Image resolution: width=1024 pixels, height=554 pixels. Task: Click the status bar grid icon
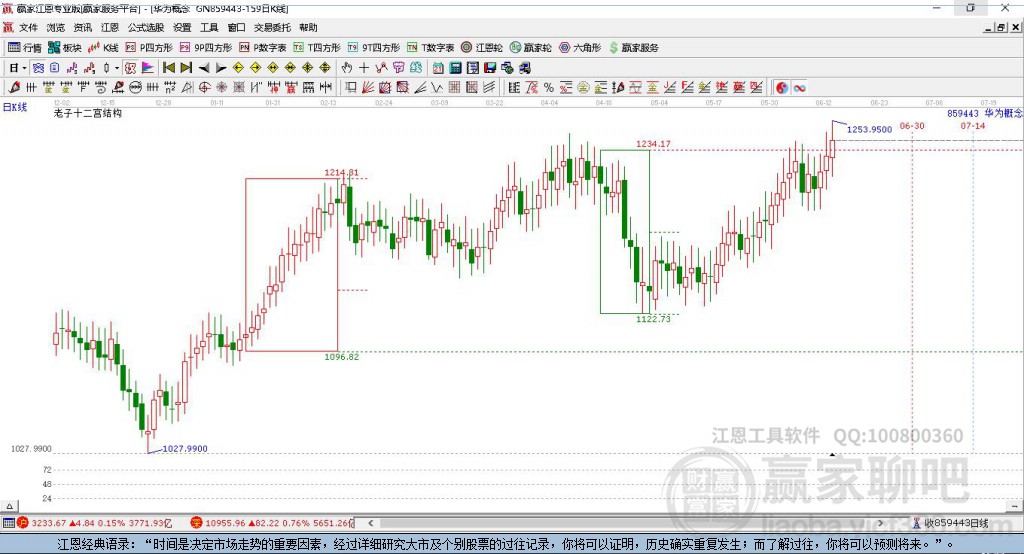(8, 523)
